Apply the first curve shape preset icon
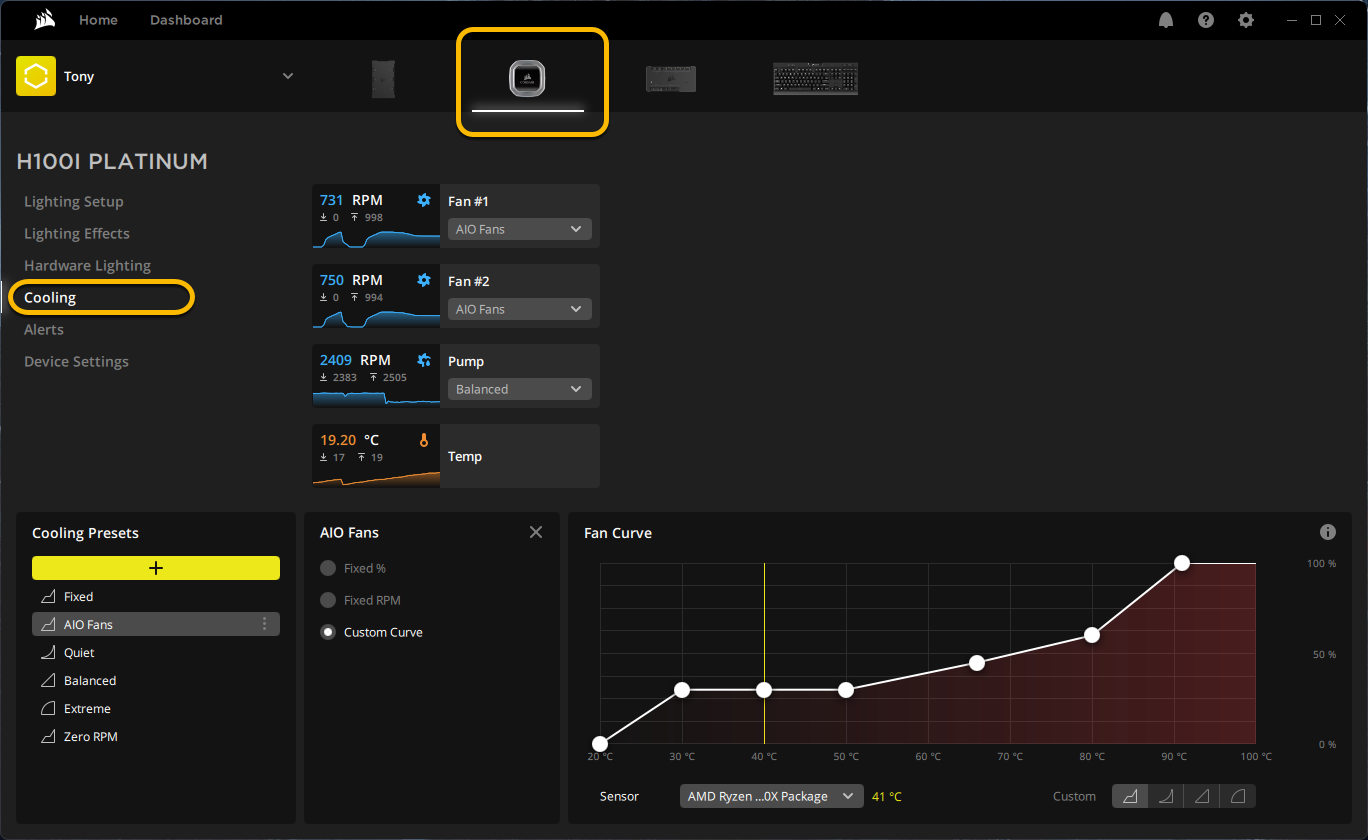This screenshot has width=1368, height=840. (x=1130, y=796)
